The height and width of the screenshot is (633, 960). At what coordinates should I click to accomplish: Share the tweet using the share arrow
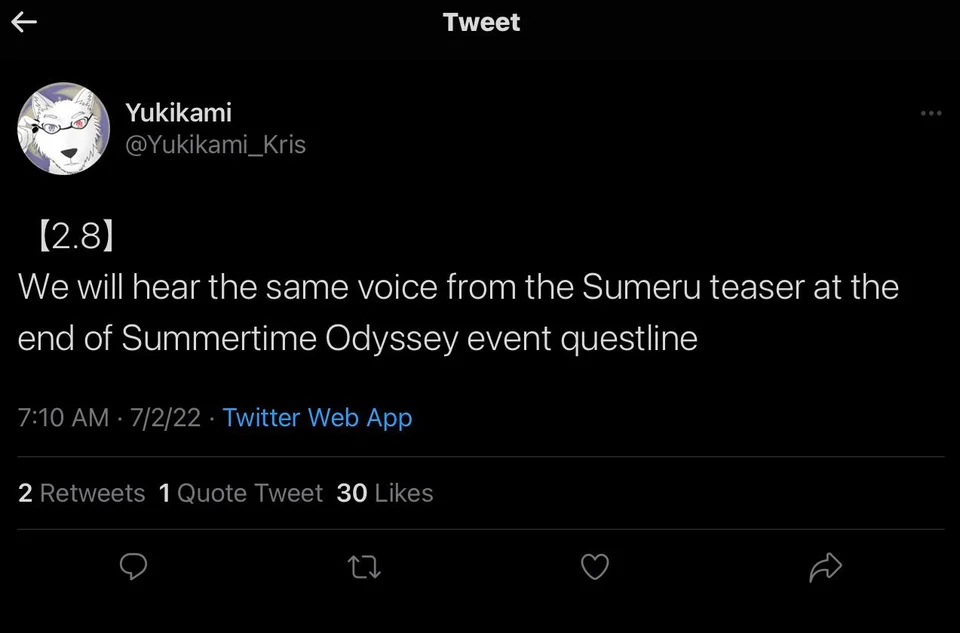click(825, 567)
